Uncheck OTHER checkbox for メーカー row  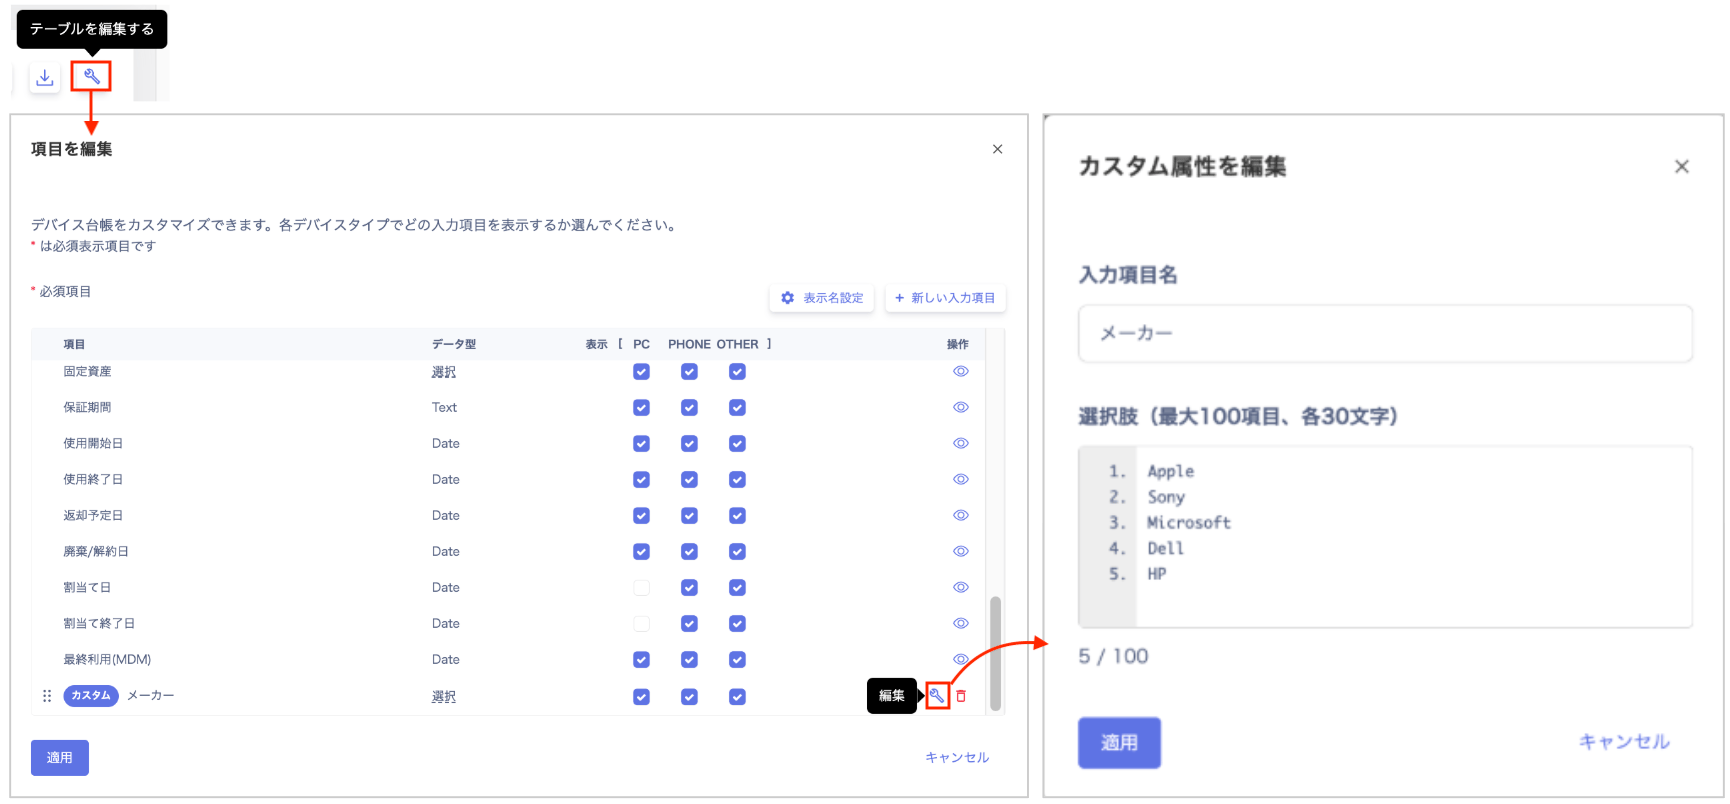pos(737,697)
